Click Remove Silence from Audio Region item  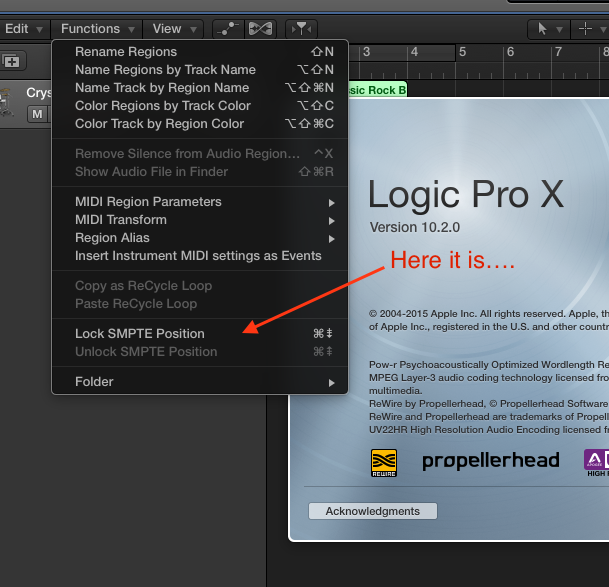pos(200,154)
